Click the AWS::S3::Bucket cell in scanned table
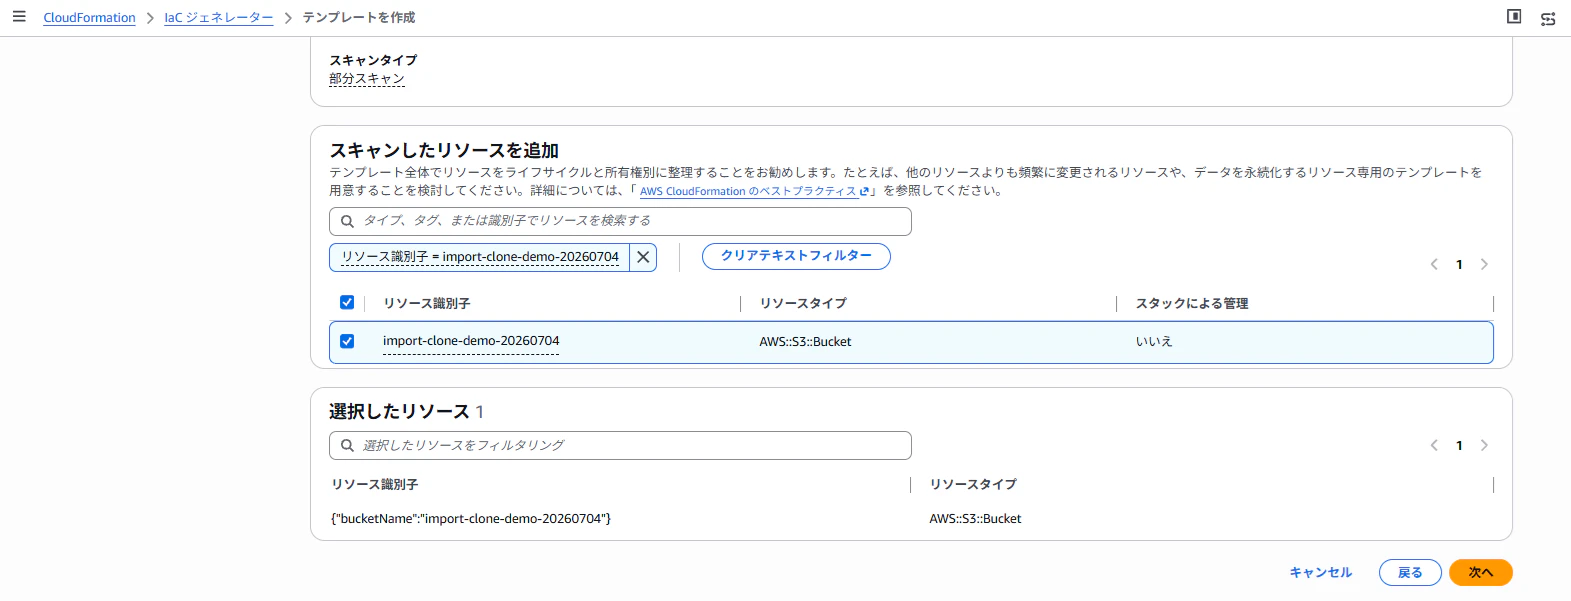The height and width of the screenshot is (601, 1571). point(805,342)
